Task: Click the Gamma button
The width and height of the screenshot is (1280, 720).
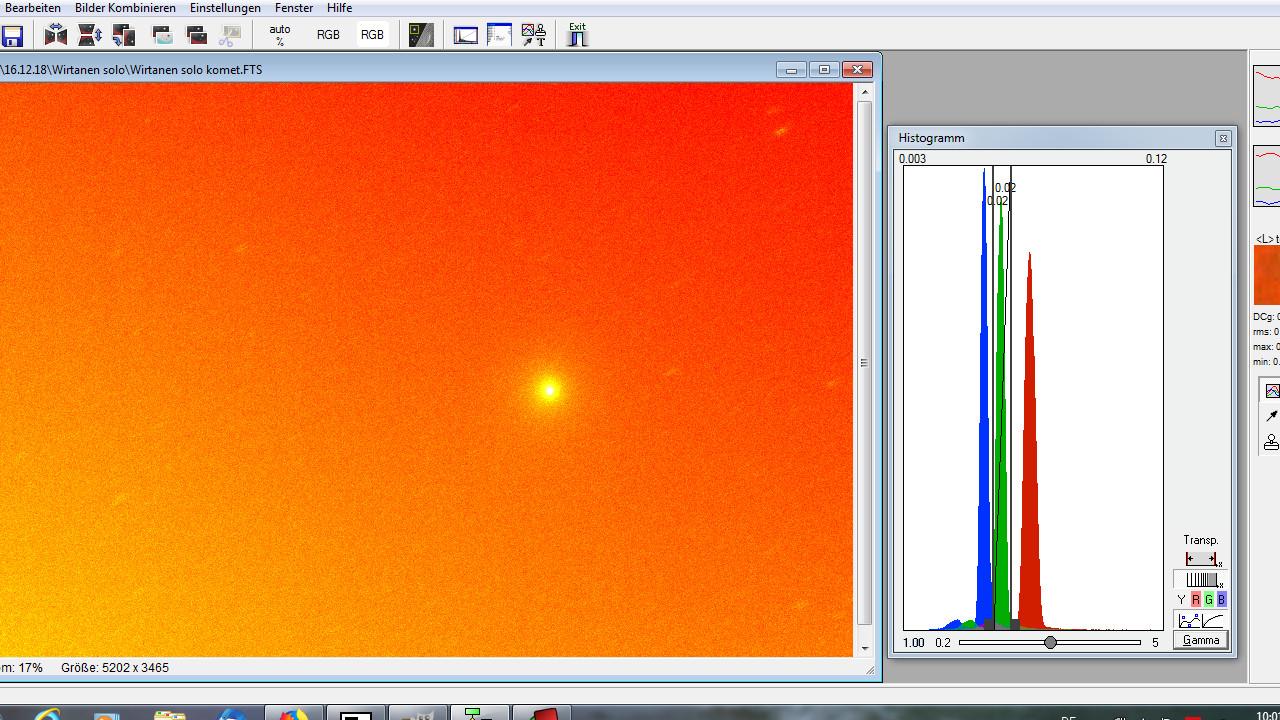Action: 1200,641
